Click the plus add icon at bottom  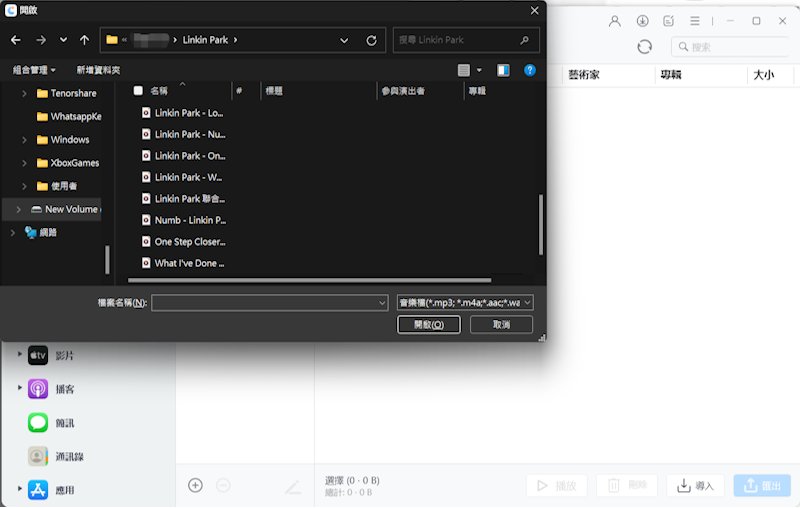(x=195, y=485)
